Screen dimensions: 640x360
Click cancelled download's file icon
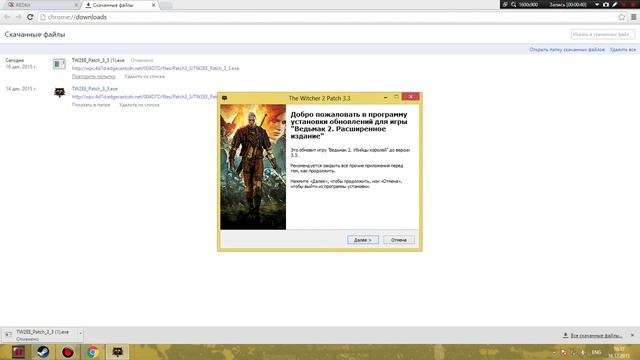pyautogui.click(x=59, y=64)
